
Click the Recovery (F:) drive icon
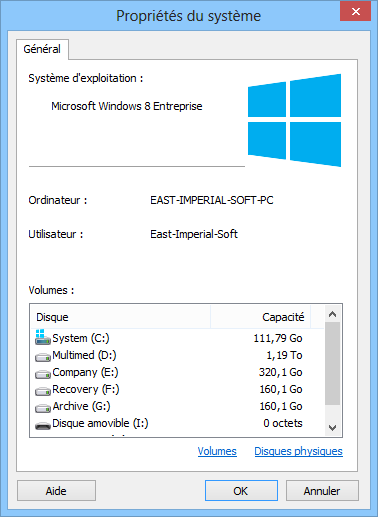[43, 391]
